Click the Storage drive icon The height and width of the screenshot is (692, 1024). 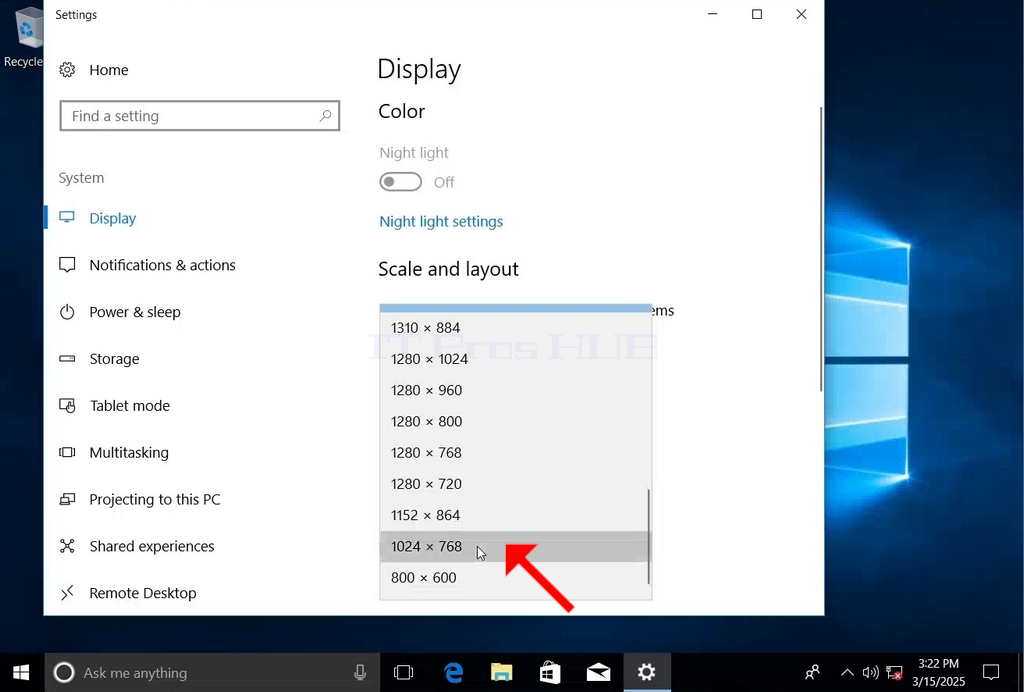tap(67, 359)
